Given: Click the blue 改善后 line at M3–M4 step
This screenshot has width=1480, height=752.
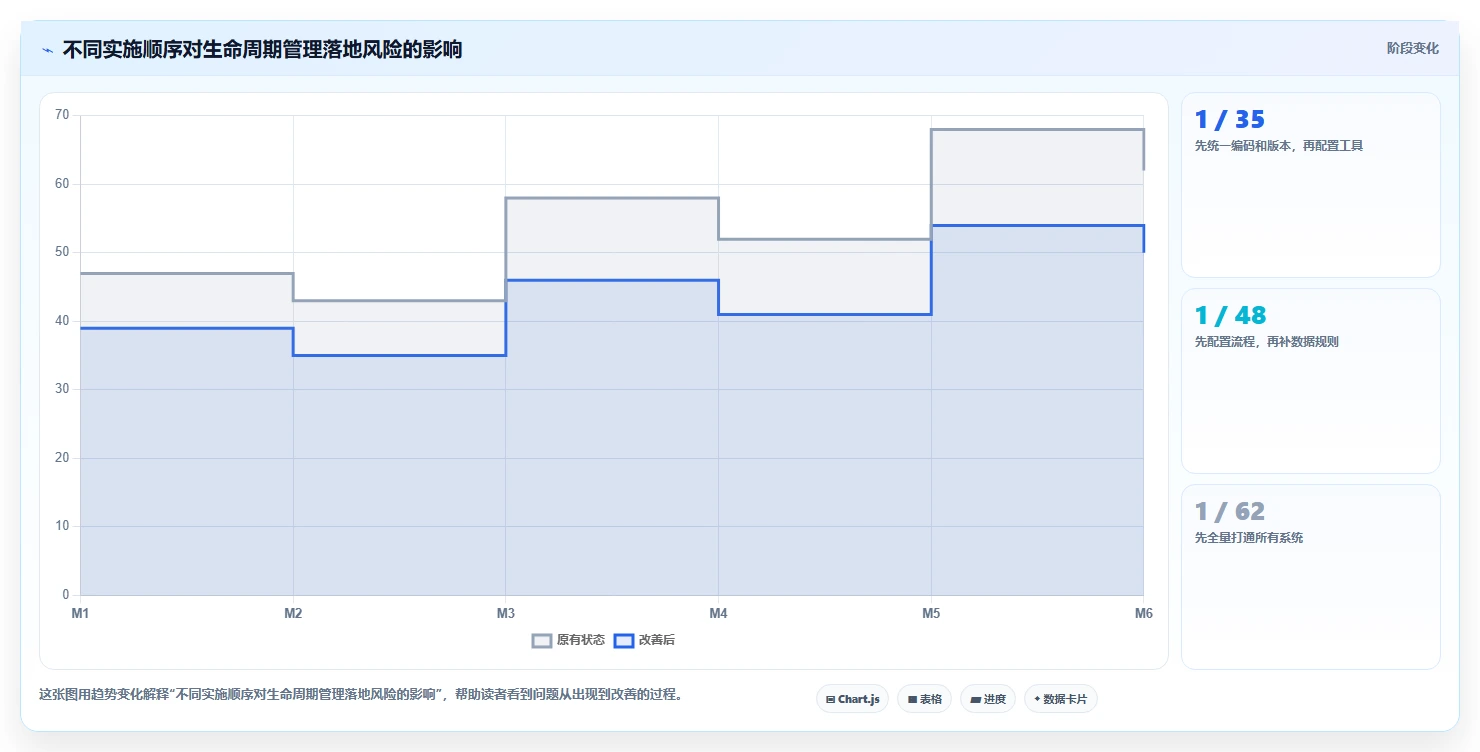Looking at the screenshot, I should coord(612,280).
